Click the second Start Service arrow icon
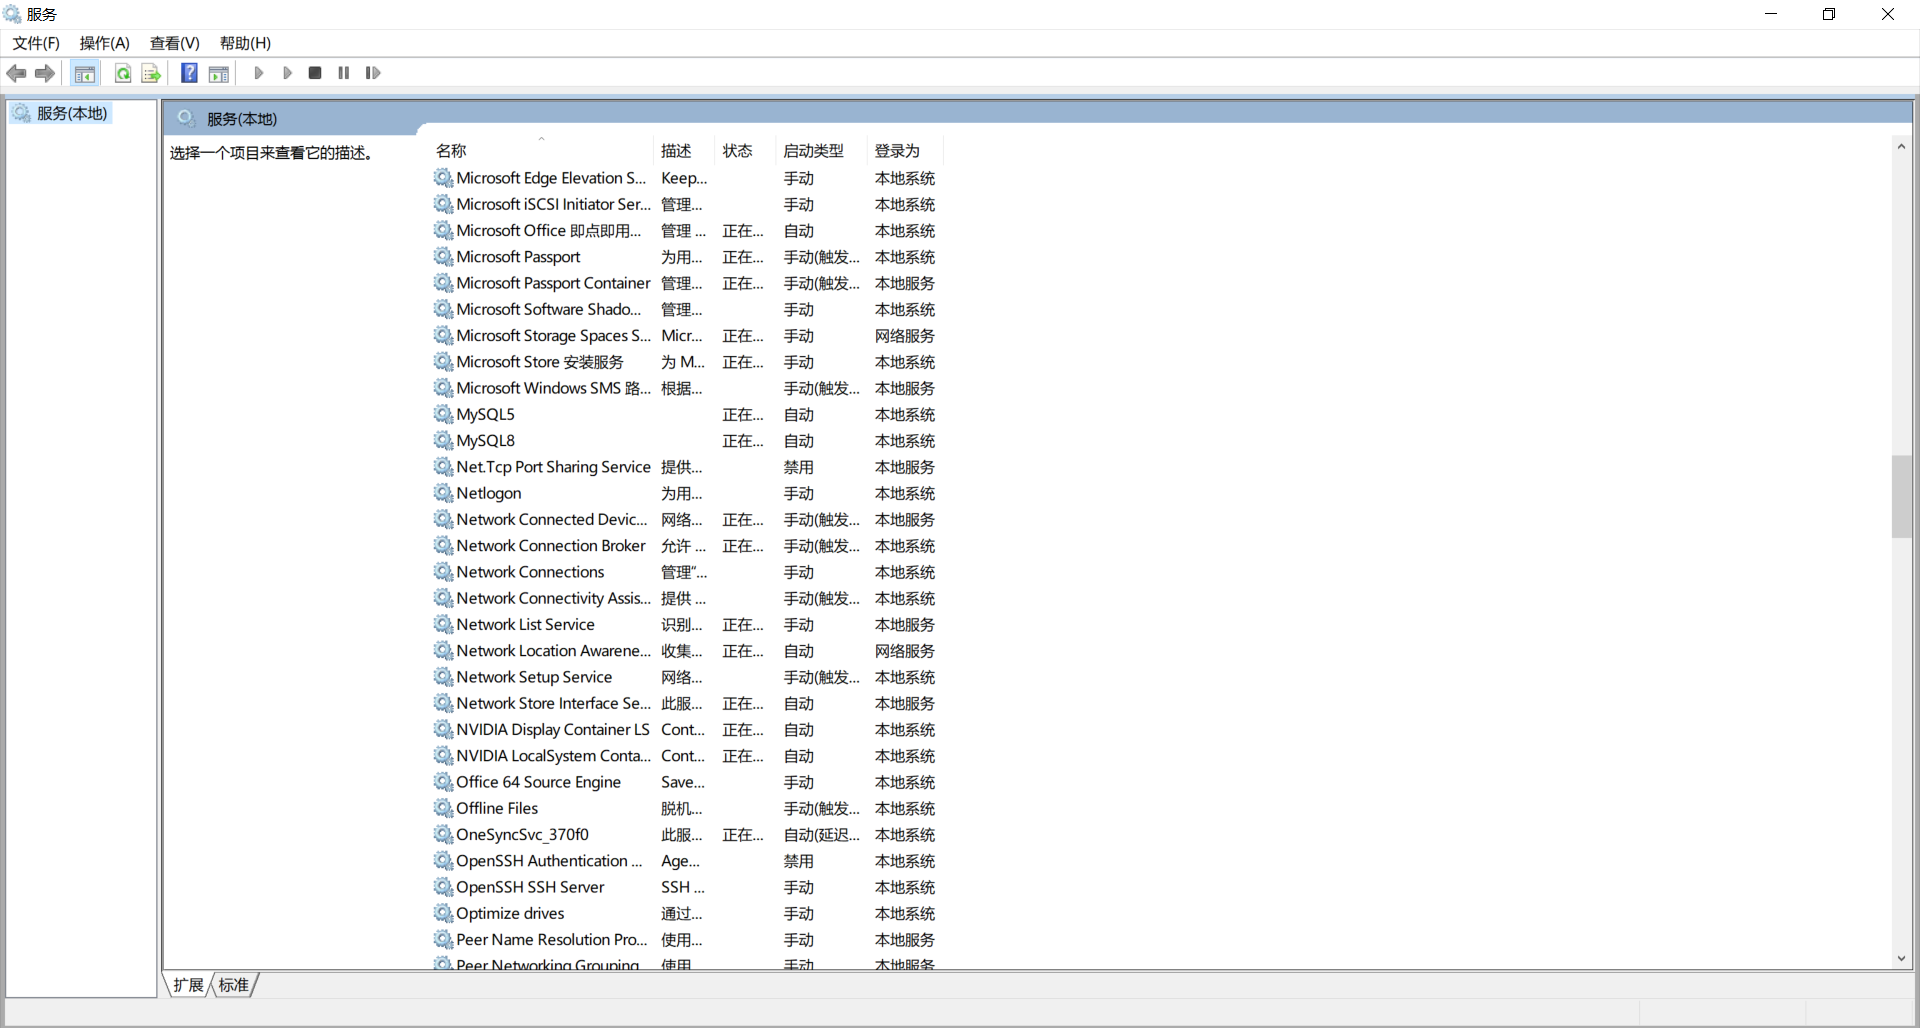Viewport: 1920px width, 1028px height. click(287, 73)
